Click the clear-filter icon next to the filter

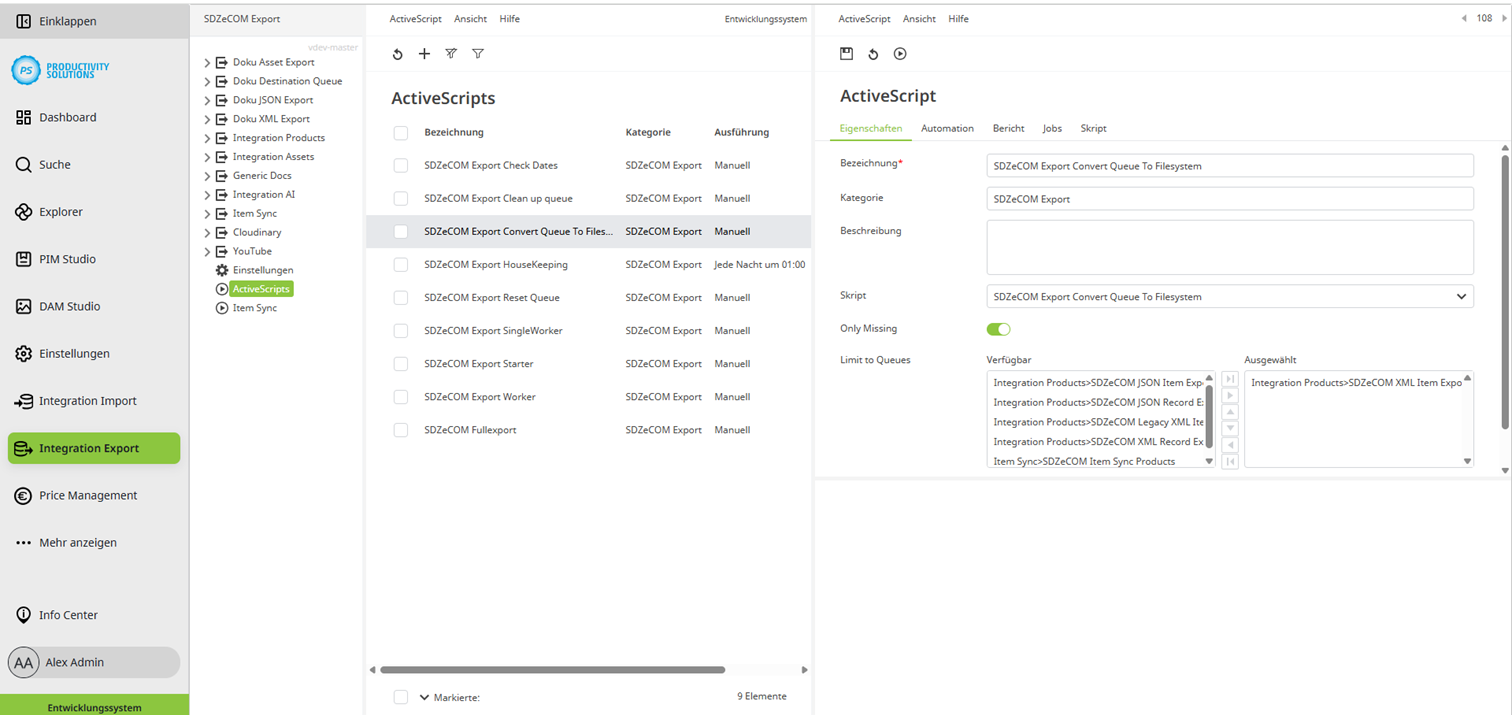[451, 54]
